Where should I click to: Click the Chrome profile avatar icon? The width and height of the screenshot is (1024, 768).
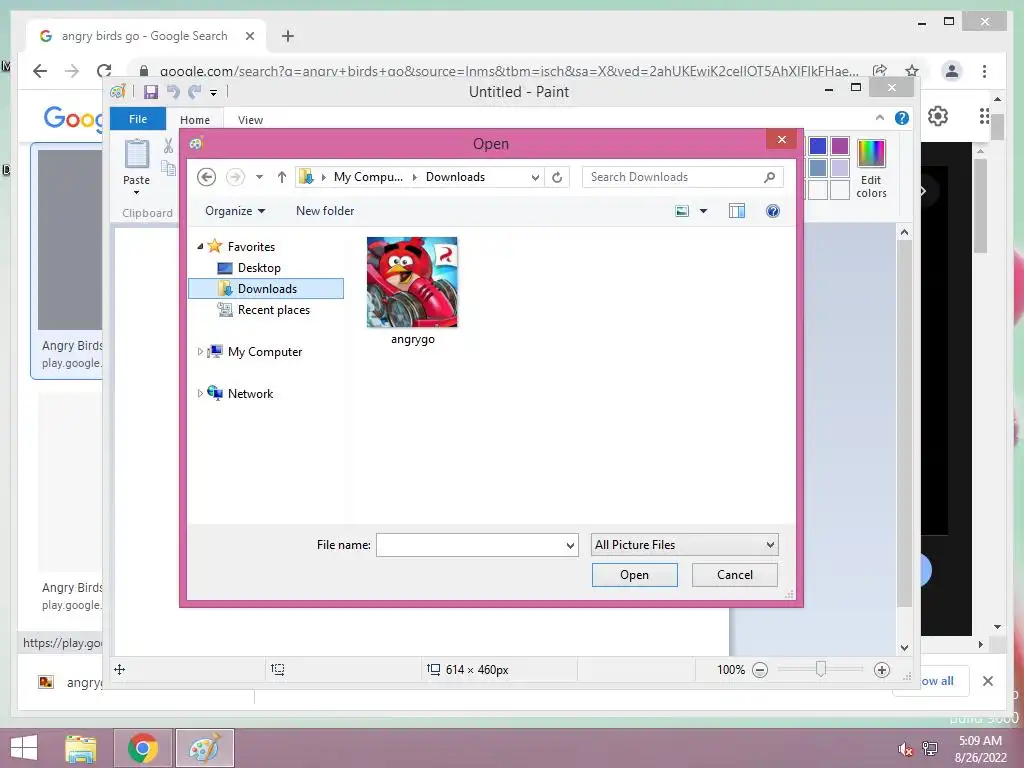pyautogui.click(x=952, y=71)
